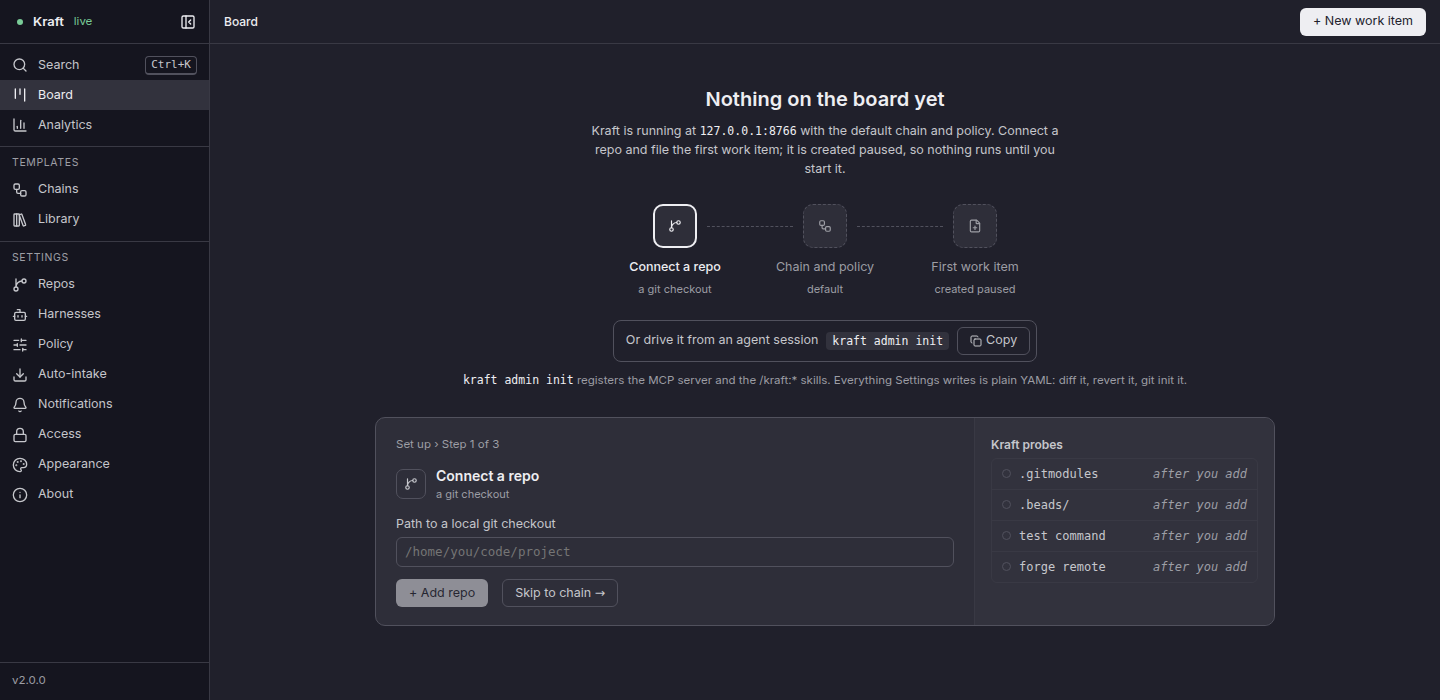Click the Kraft app name in header

pos(48,22)
